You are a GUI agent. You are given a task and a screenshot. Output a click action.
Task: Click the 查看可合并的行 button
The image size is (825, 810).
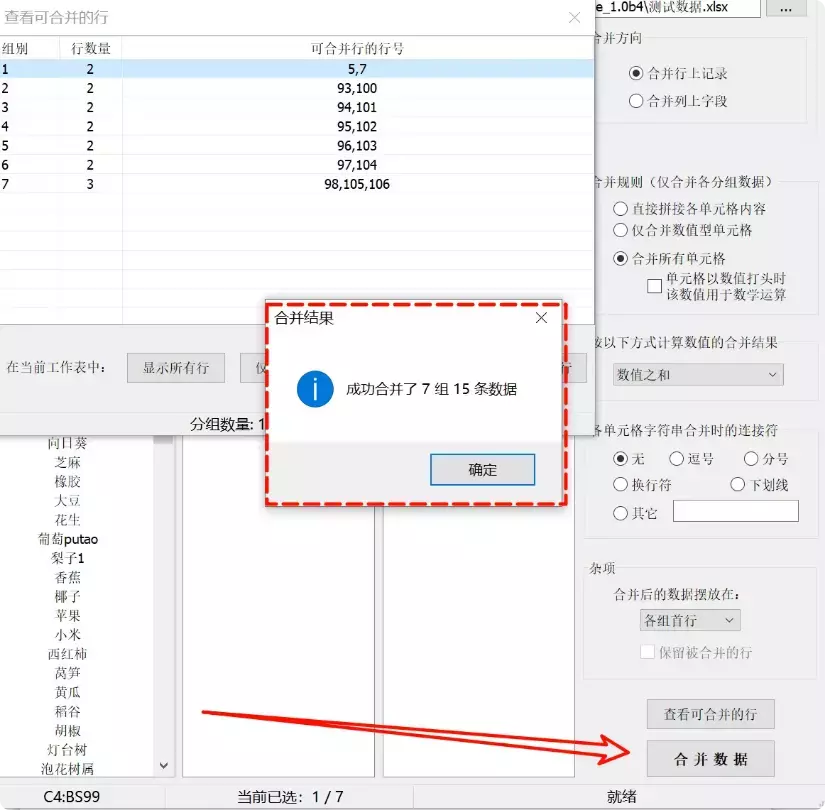click(710, 714)
